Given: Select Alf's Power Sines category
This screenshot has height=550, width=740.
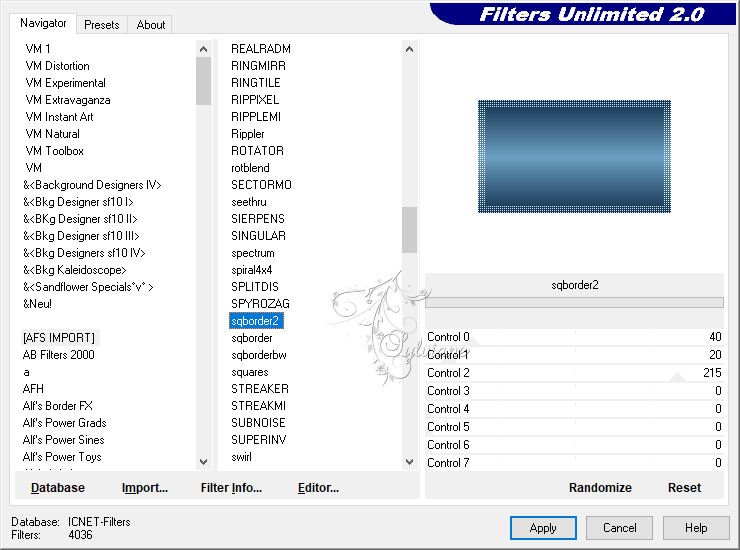Looking at the screenshot, I should pos(63,440).
